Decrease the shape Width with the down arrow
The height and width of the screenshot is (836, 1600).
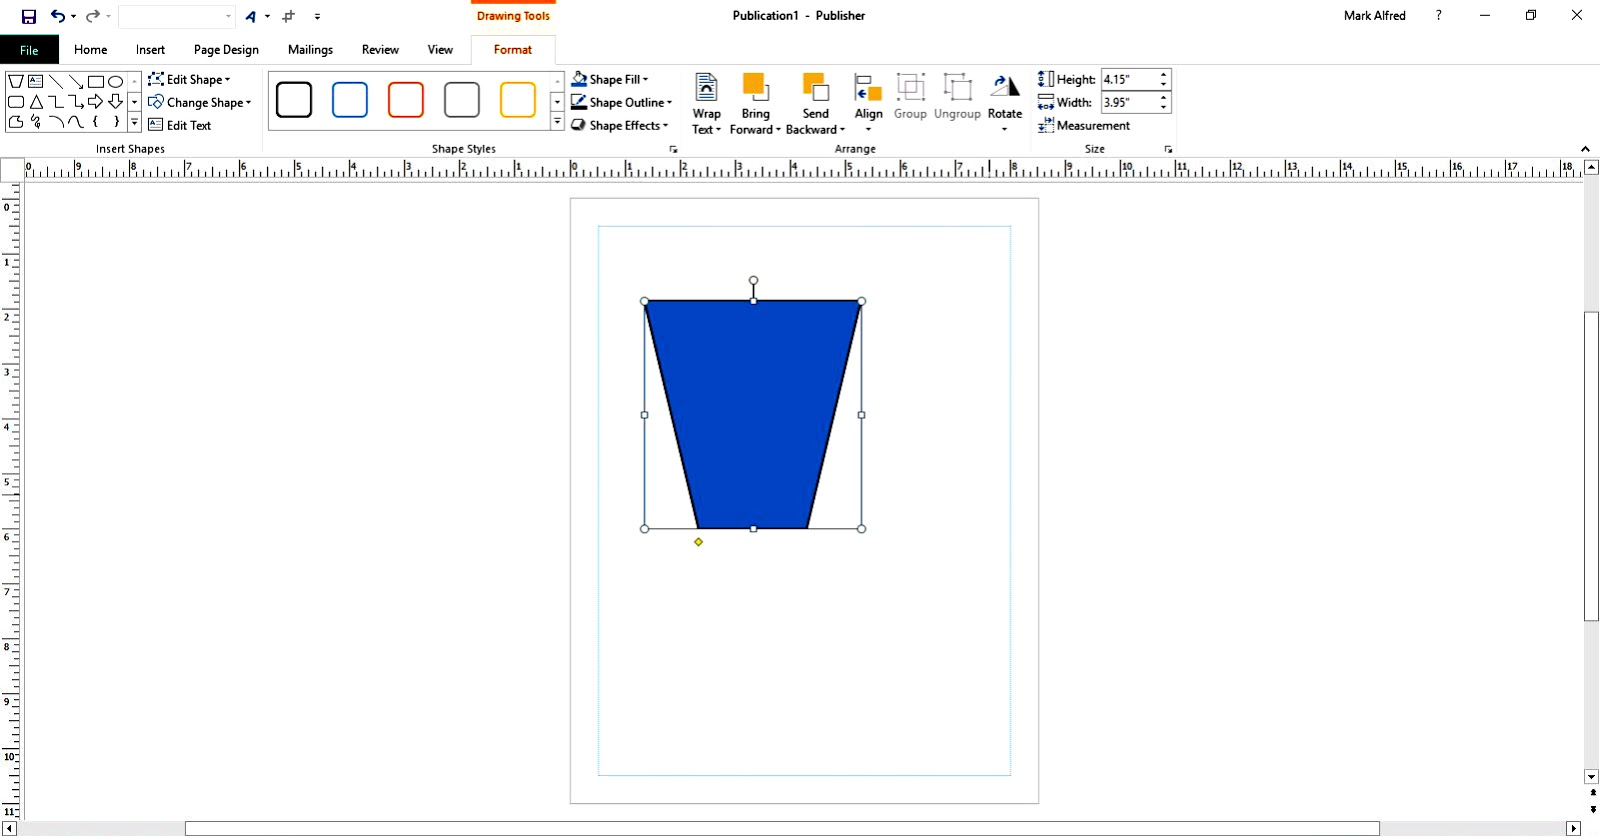point(1163,107)
